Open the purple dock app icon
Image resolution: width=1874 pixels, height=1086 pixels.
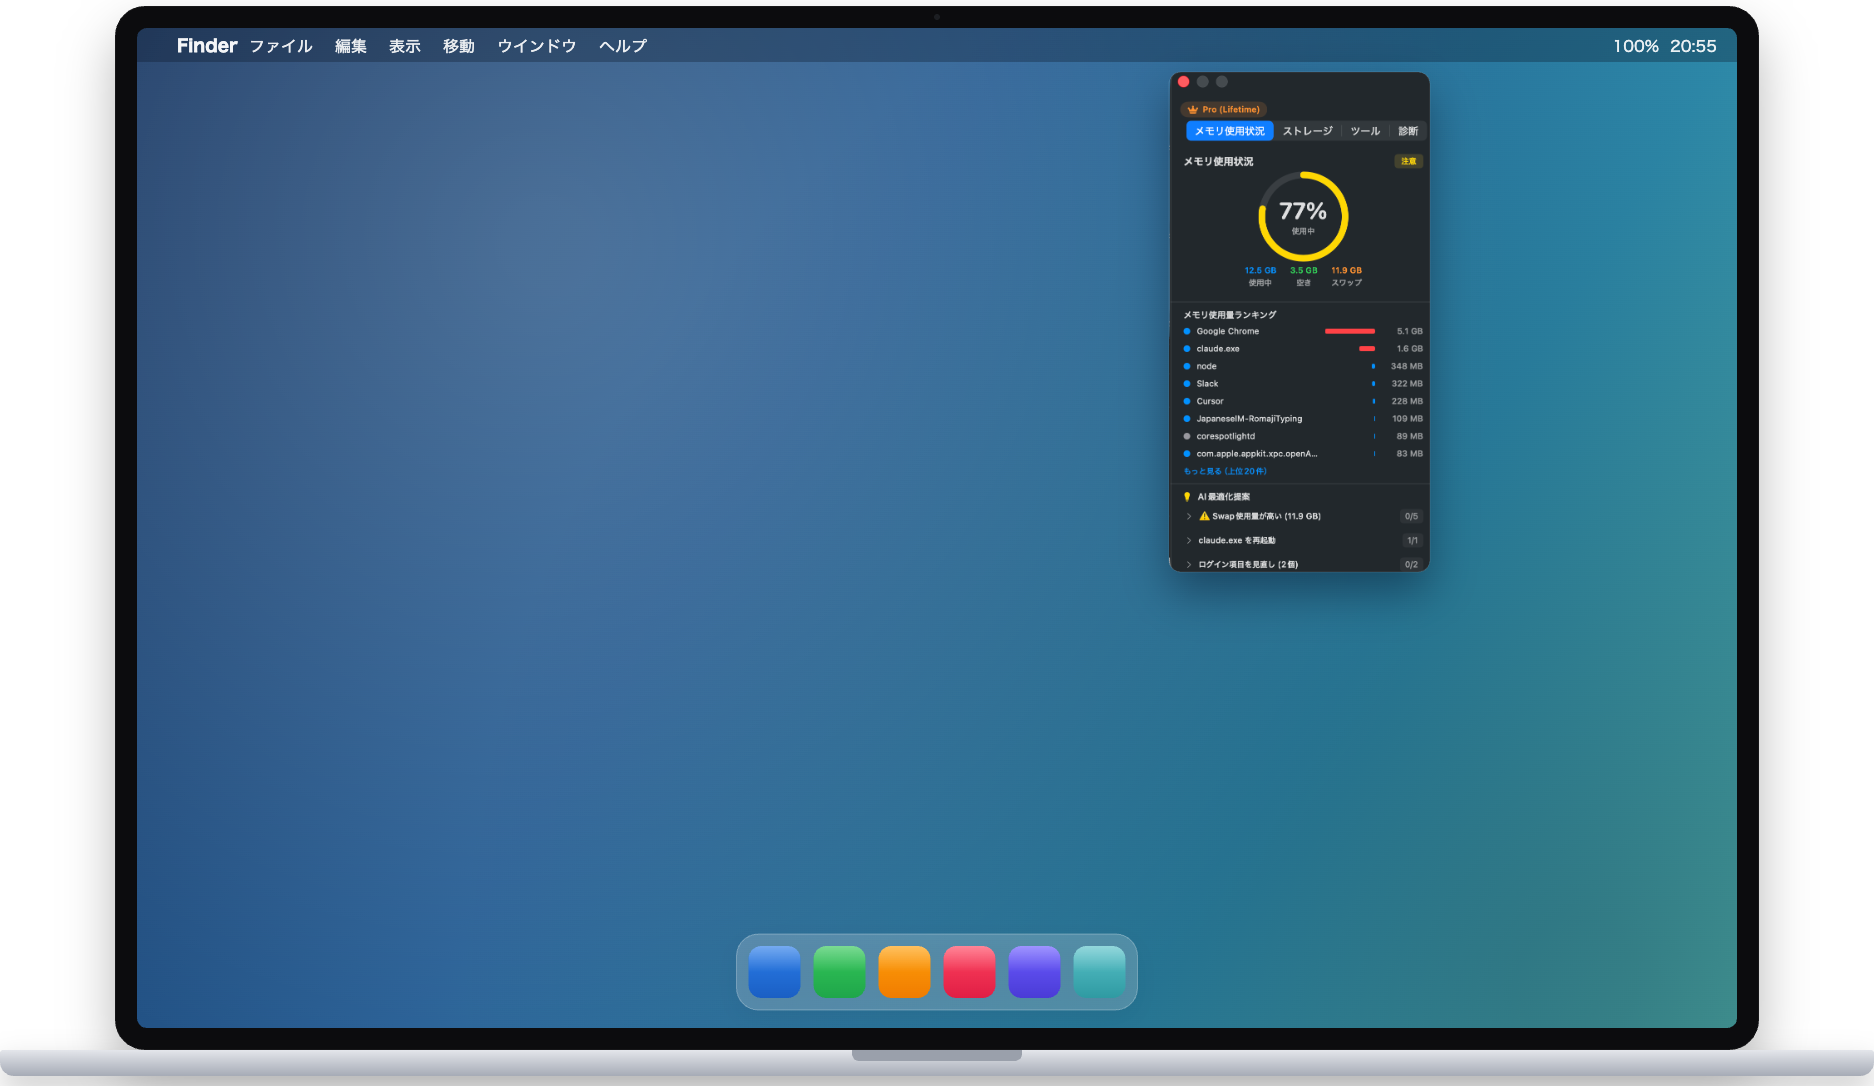pyautogui.click(x=1034, y=972)
